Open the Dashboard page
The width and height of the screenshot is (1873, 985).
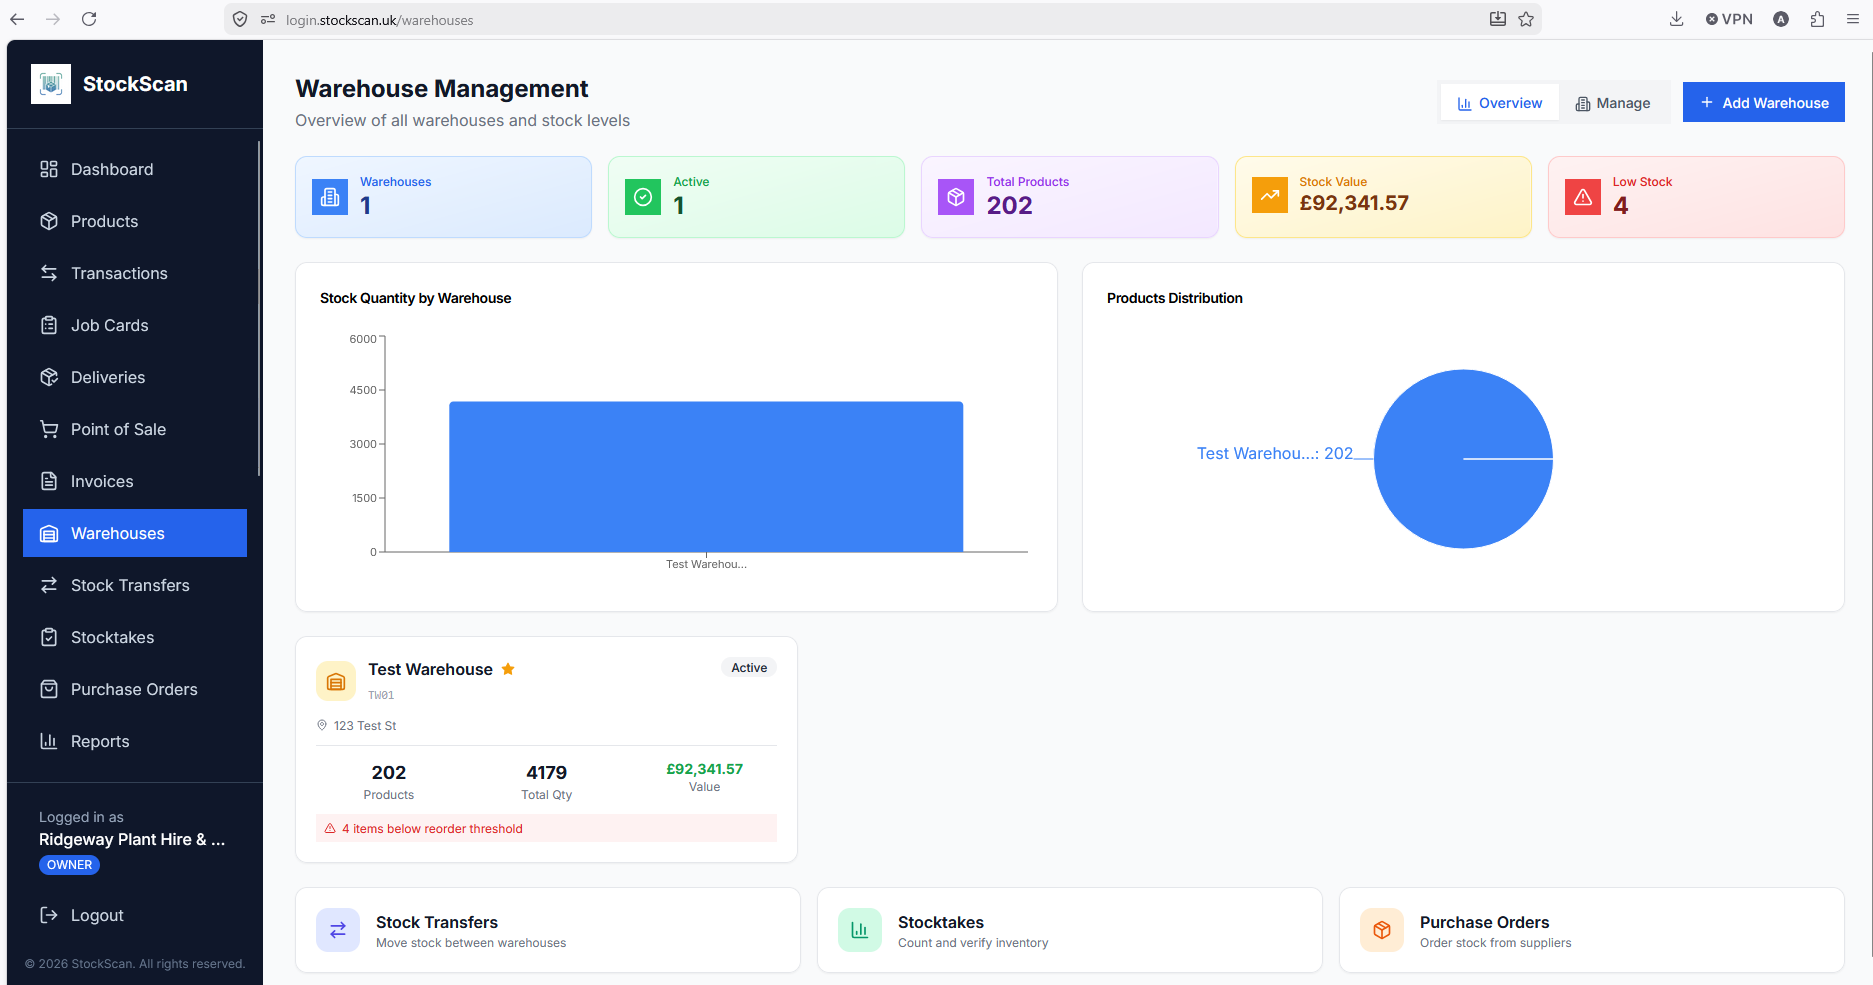coord(135,169)
